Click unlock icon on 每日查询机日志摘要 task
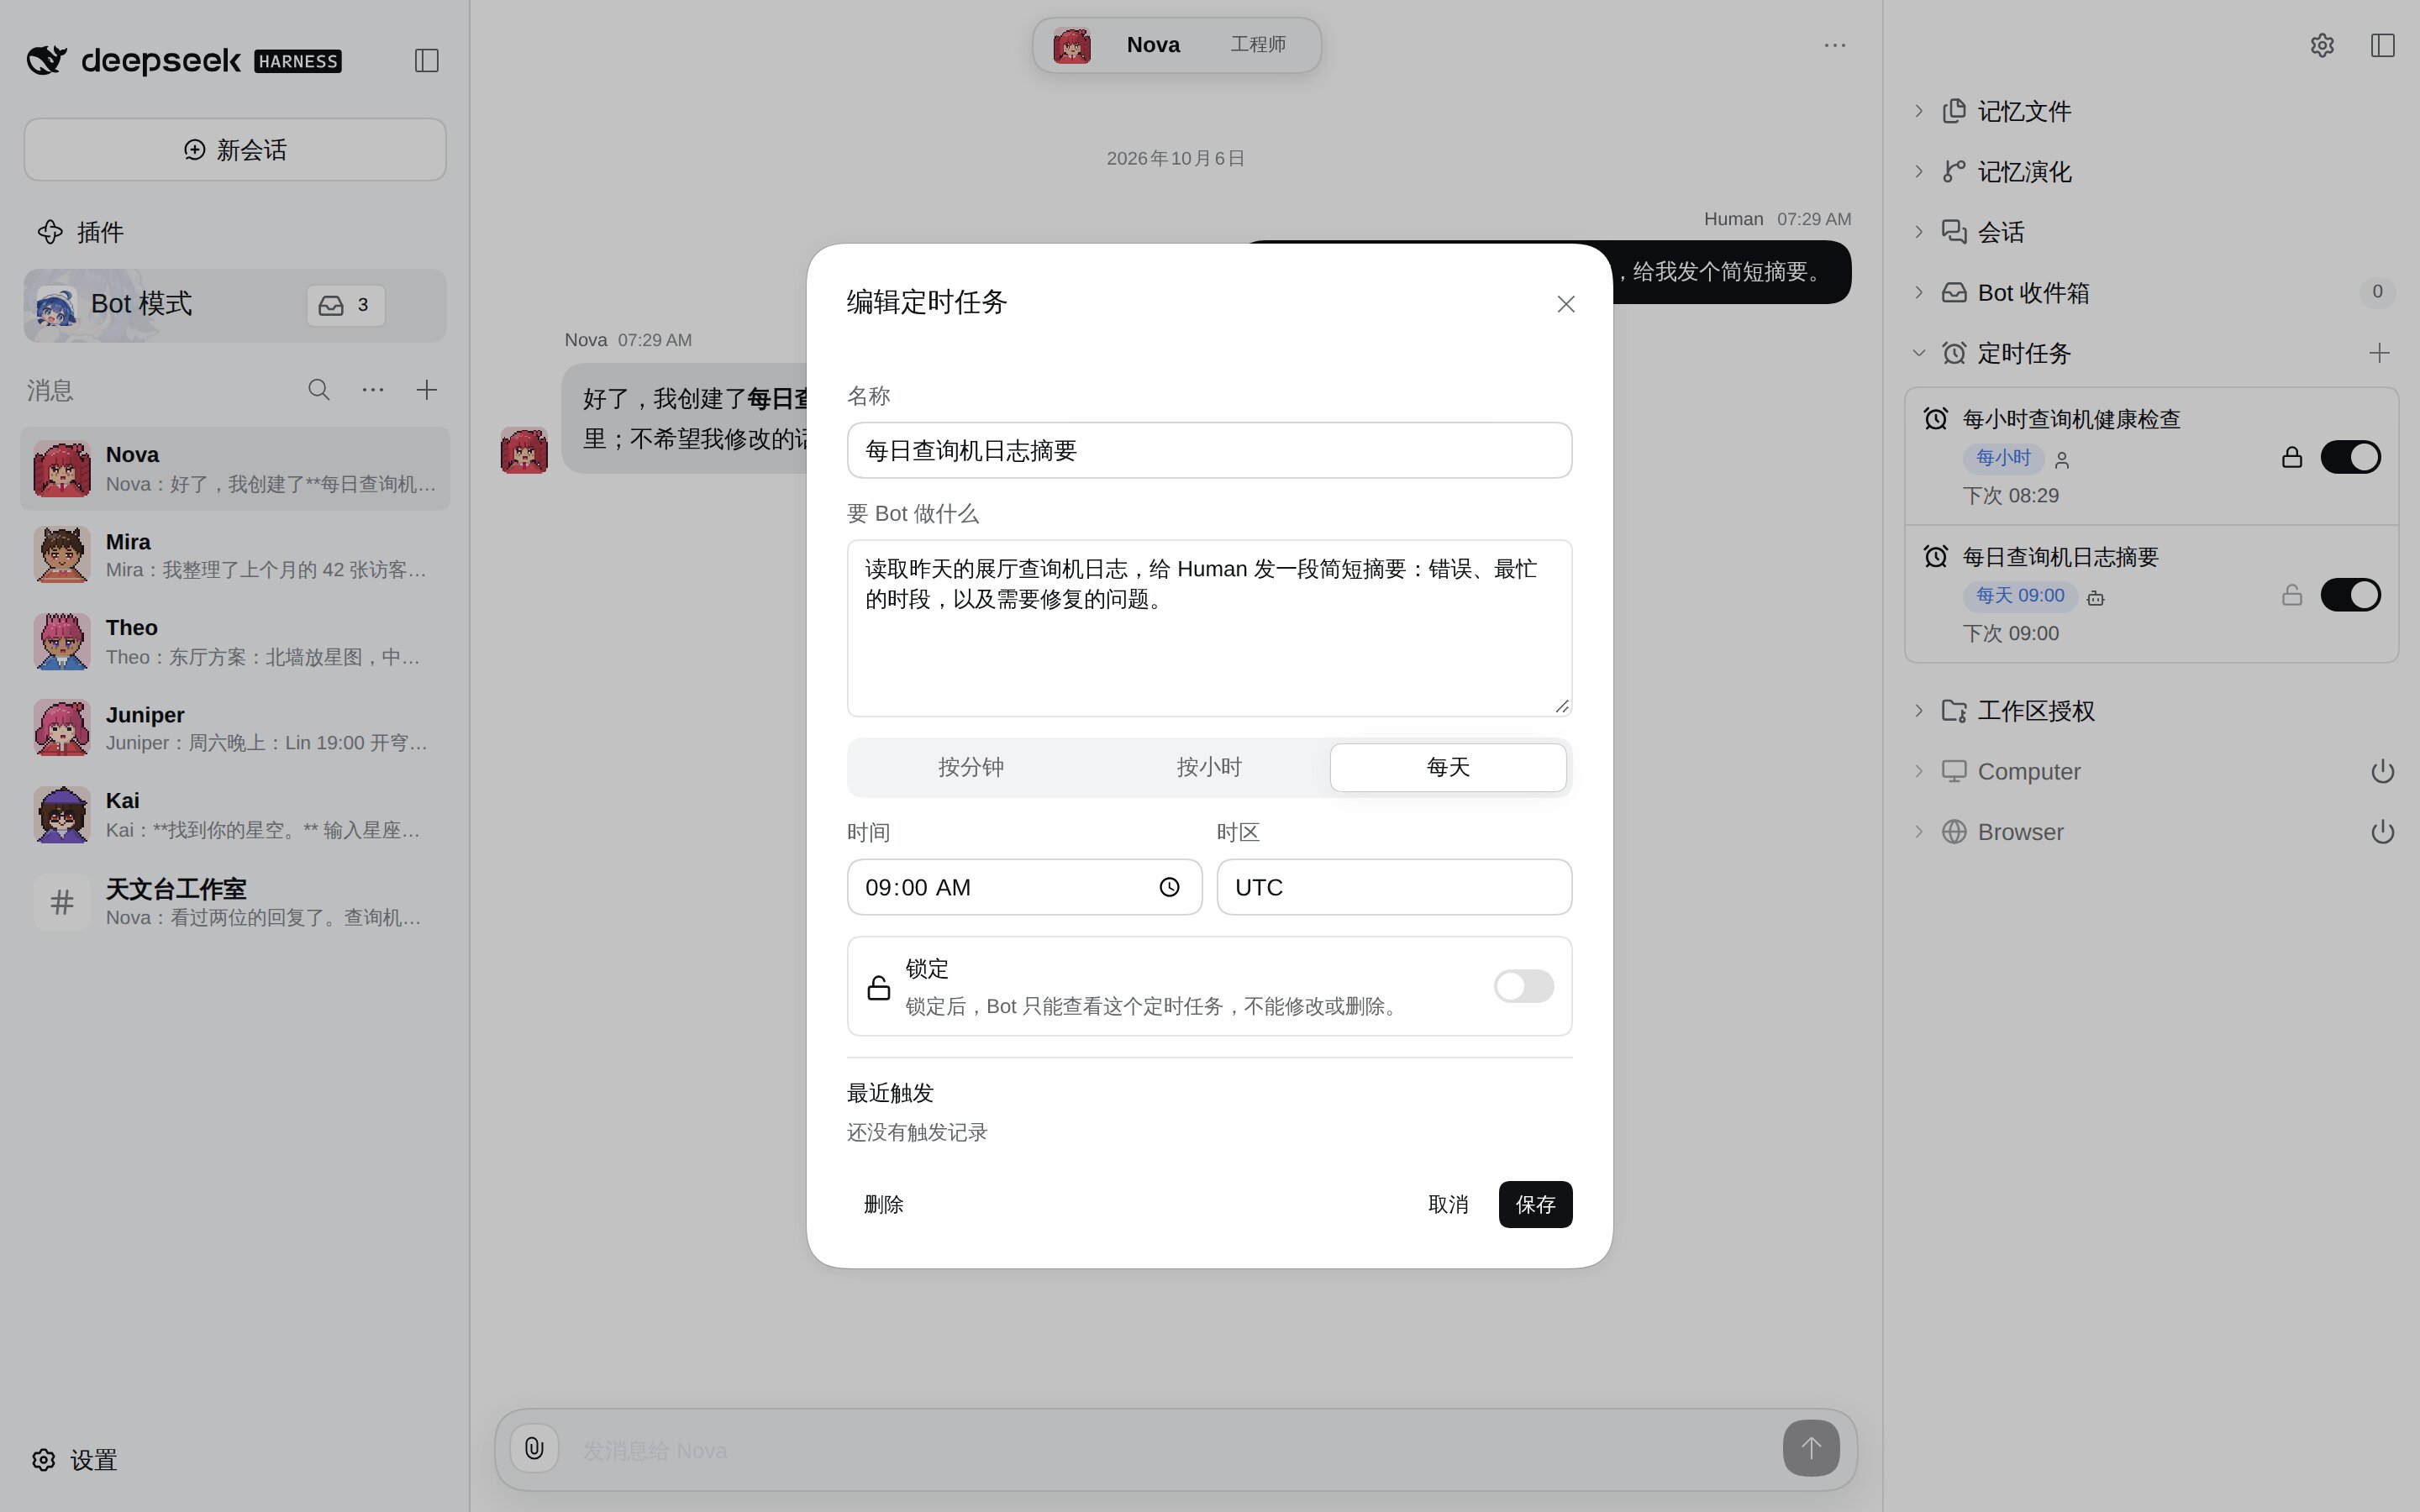2420x1512 pixels. point(2292,595)
